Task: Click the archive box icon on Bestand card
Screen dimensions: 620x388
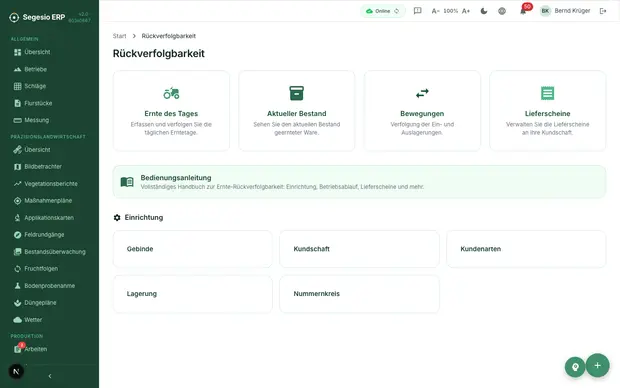Action: [297, 93]
